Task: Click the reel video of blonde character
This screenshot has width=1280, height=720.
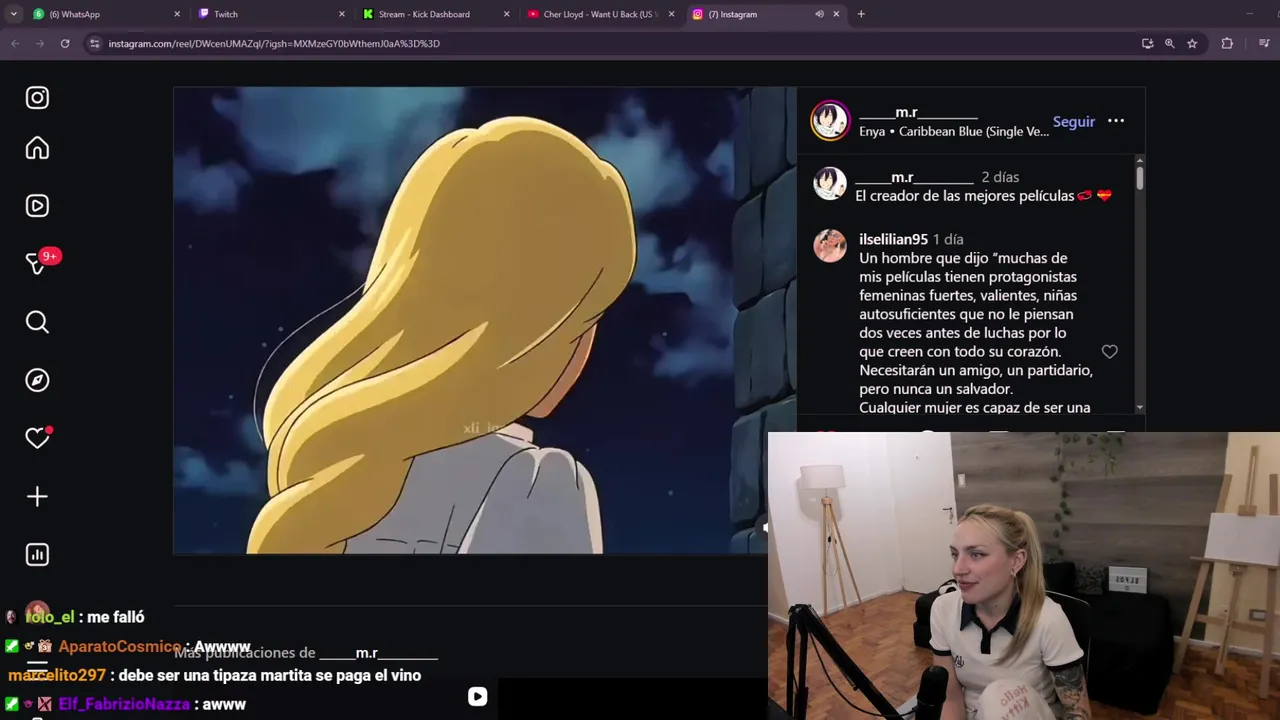Action: pos(484,320)
